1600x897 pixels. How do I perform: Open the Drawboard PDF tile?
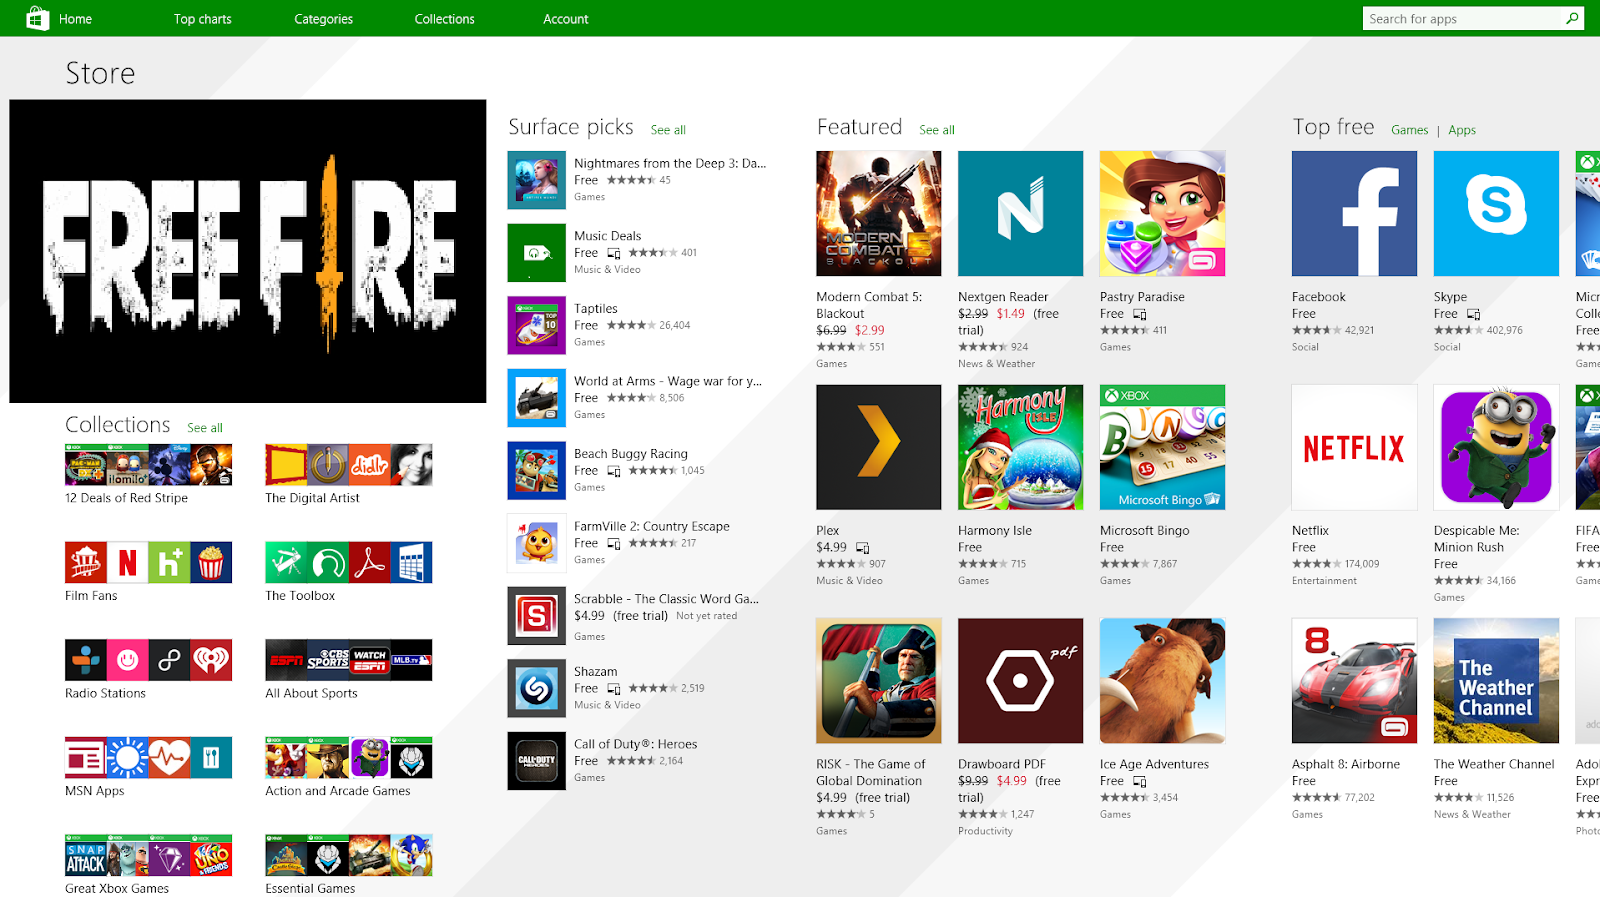(x=1021, y=681)
